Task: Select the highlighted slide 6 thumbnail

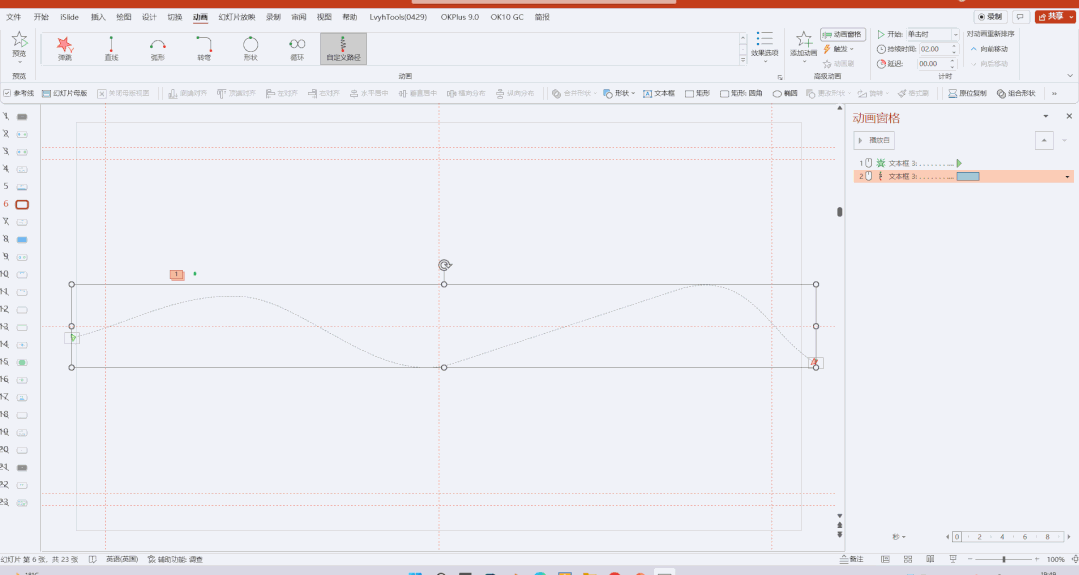Action: click(22, 204)
